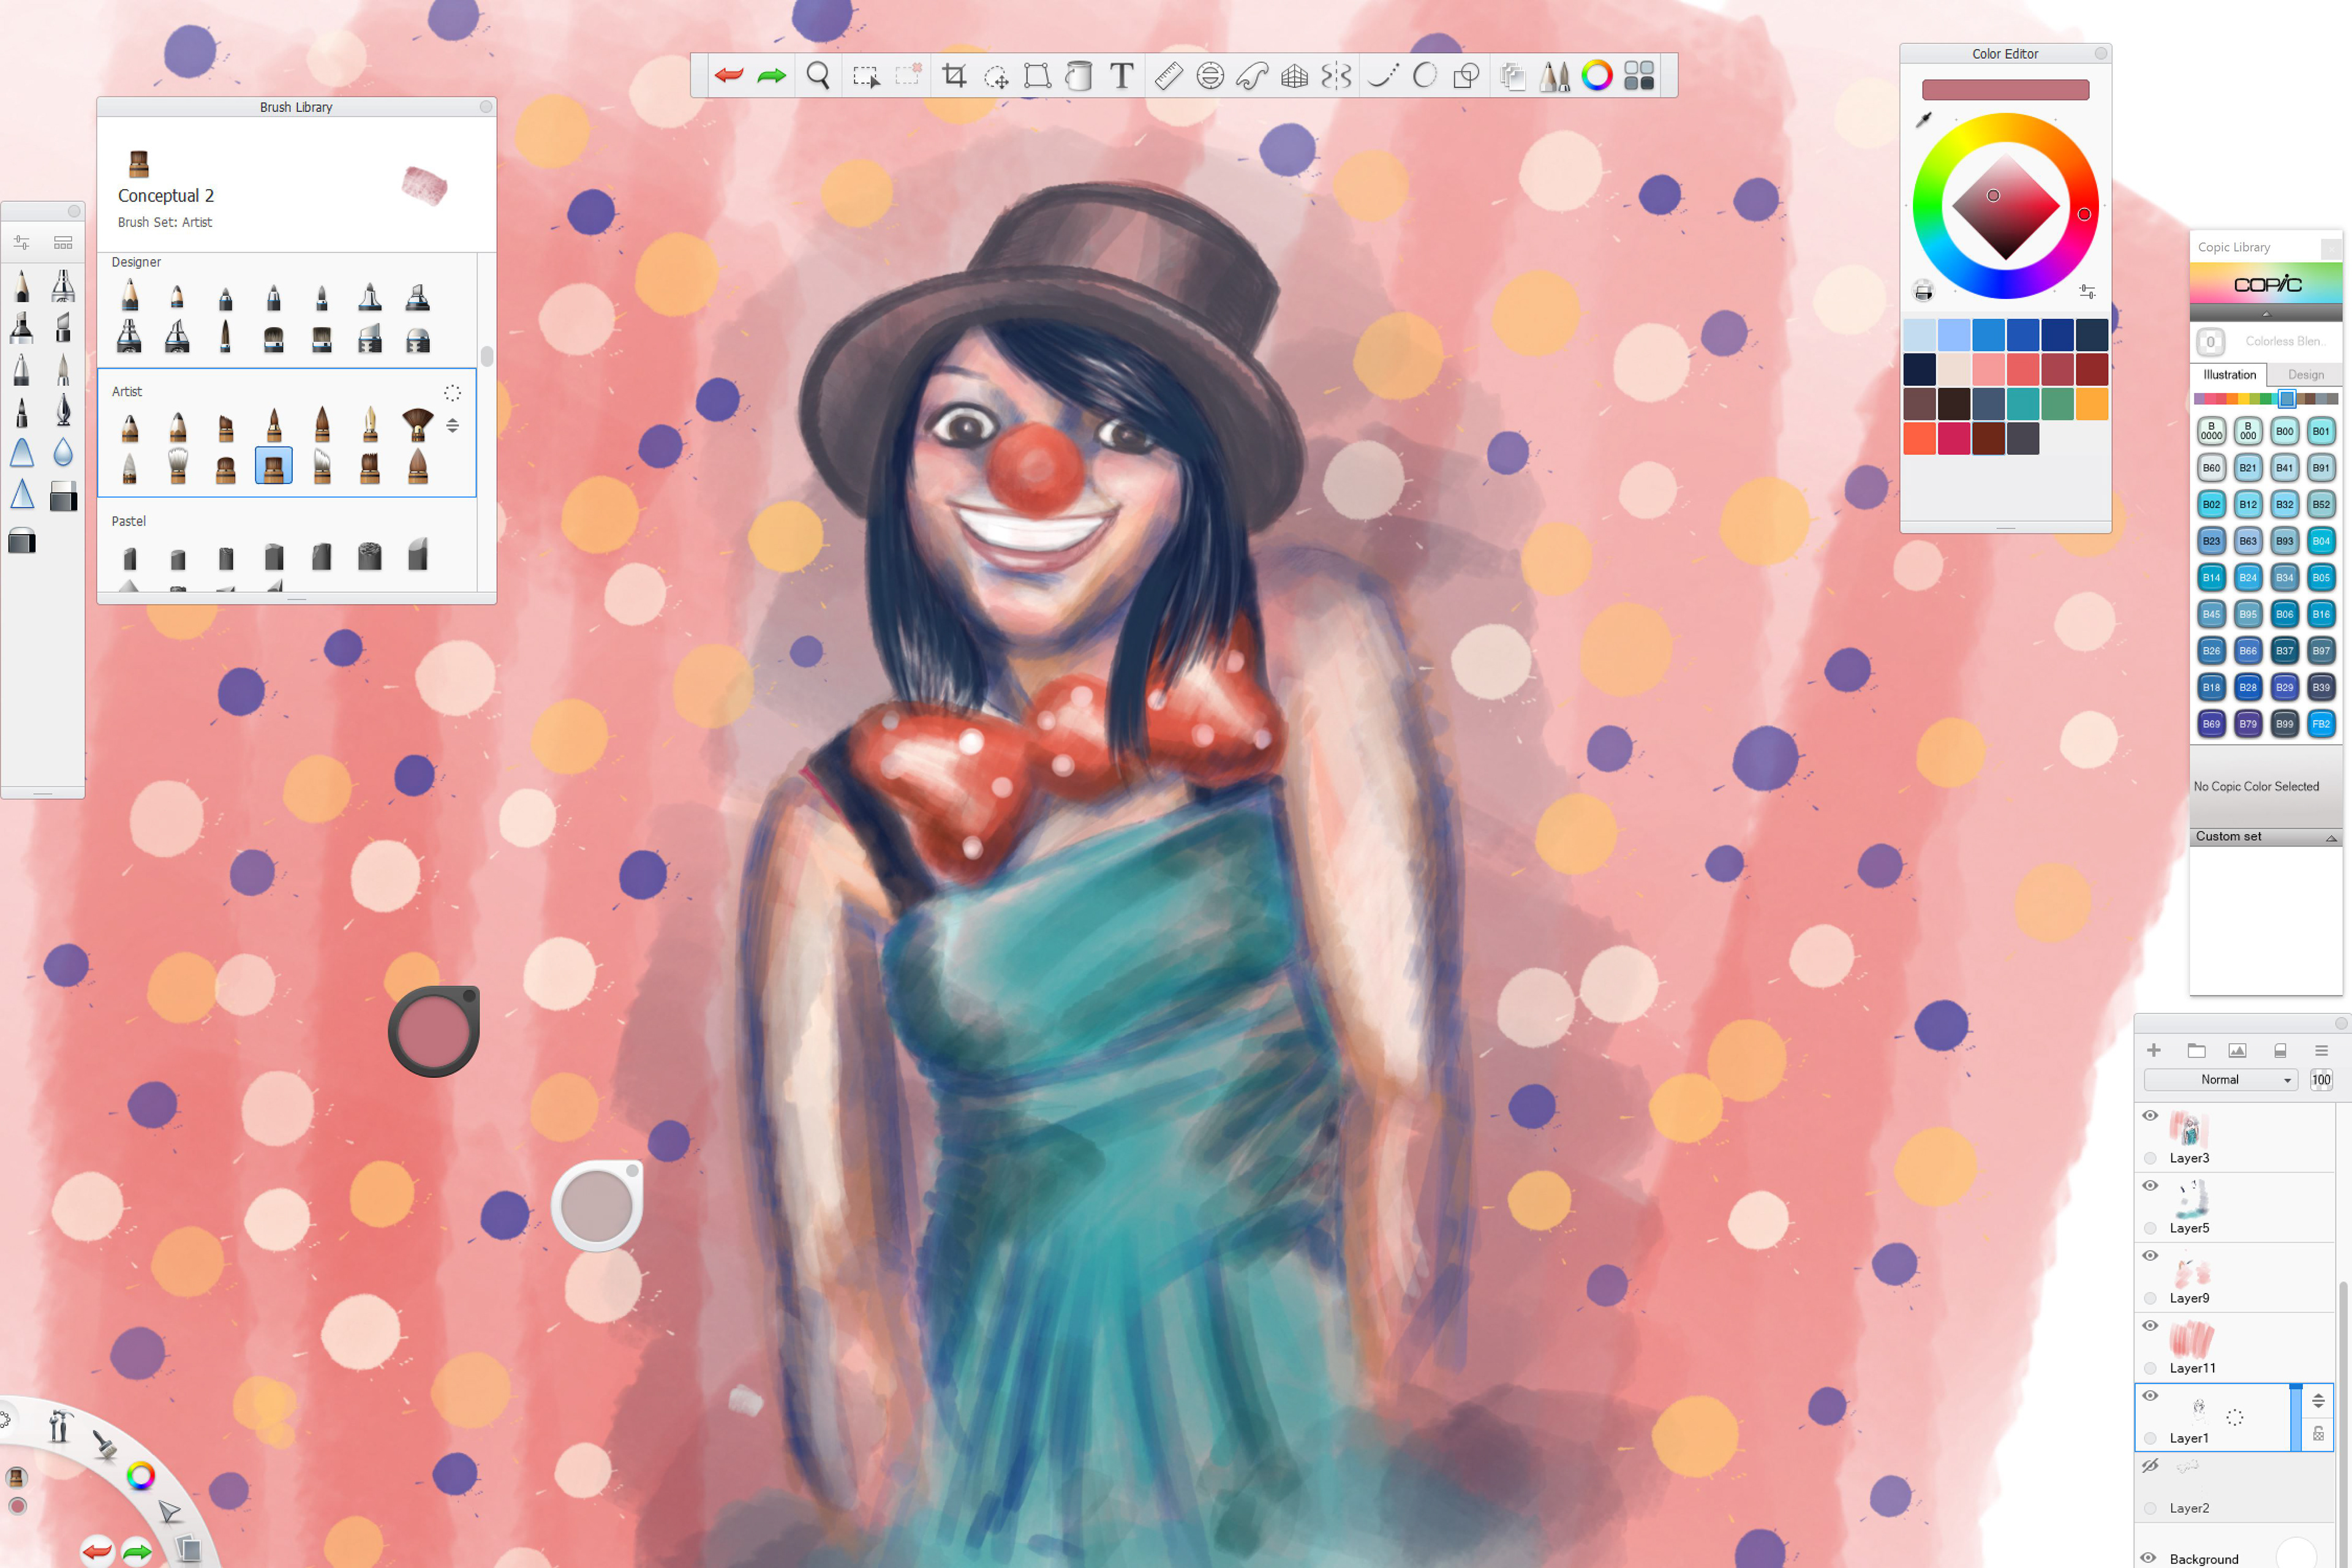Viewport: 2352px width, 1568px height.
Task: Activate the Ruler guide tool
Action: coord(1168,76)
